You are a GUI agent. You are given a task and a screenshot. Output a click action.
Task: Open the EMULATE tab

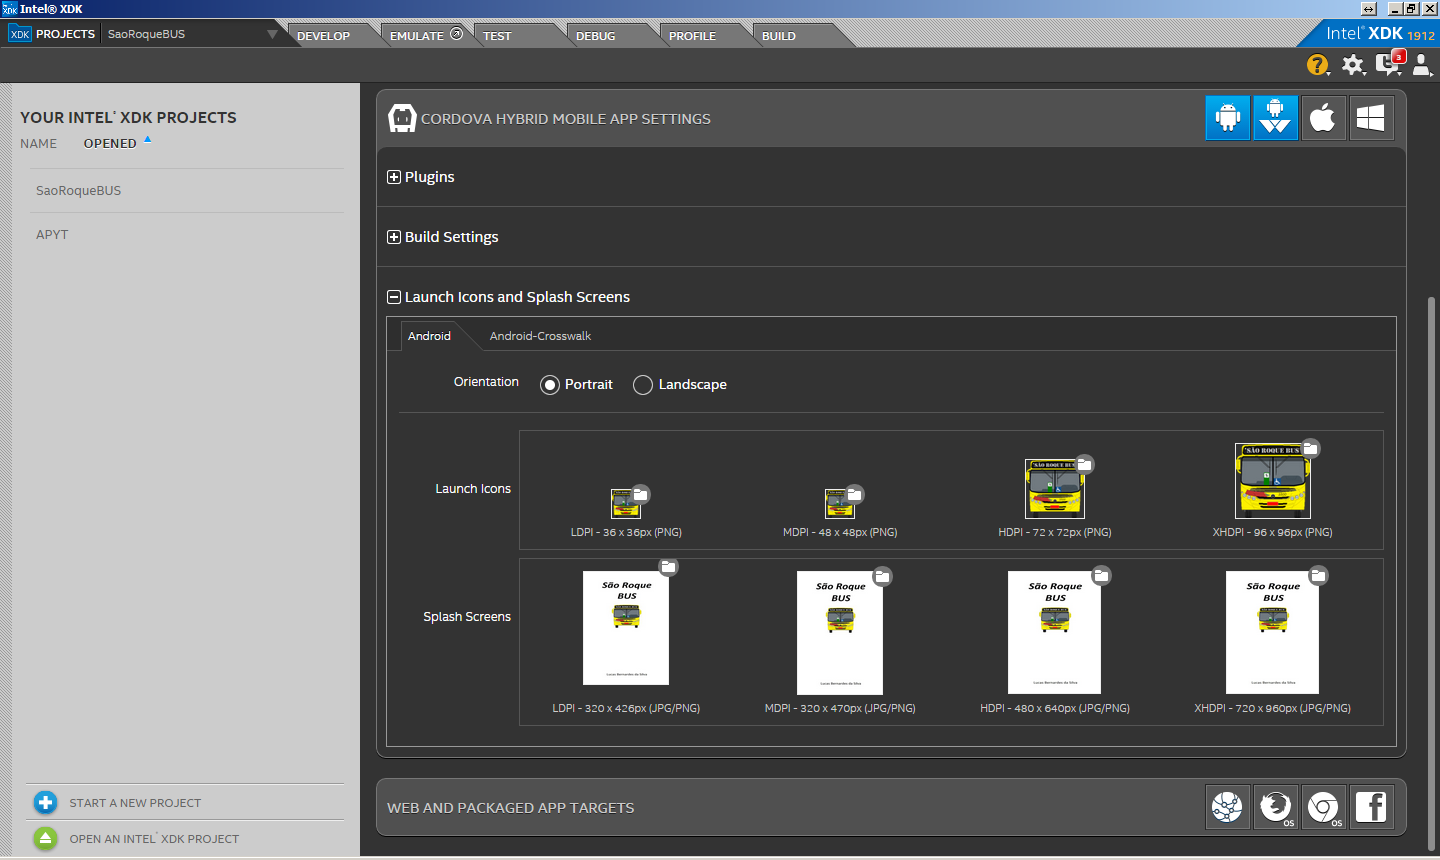pos(417,36)
